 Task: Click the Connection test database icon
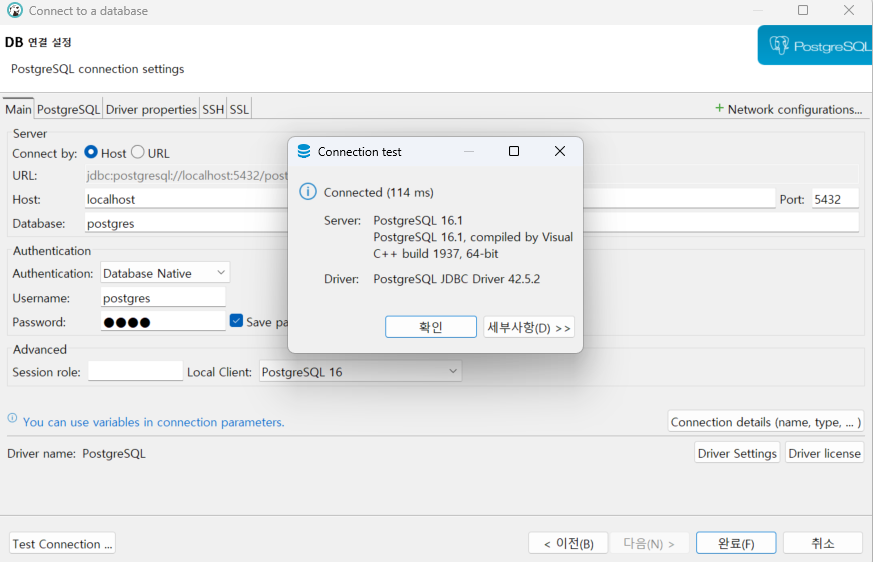pos(304,152)
